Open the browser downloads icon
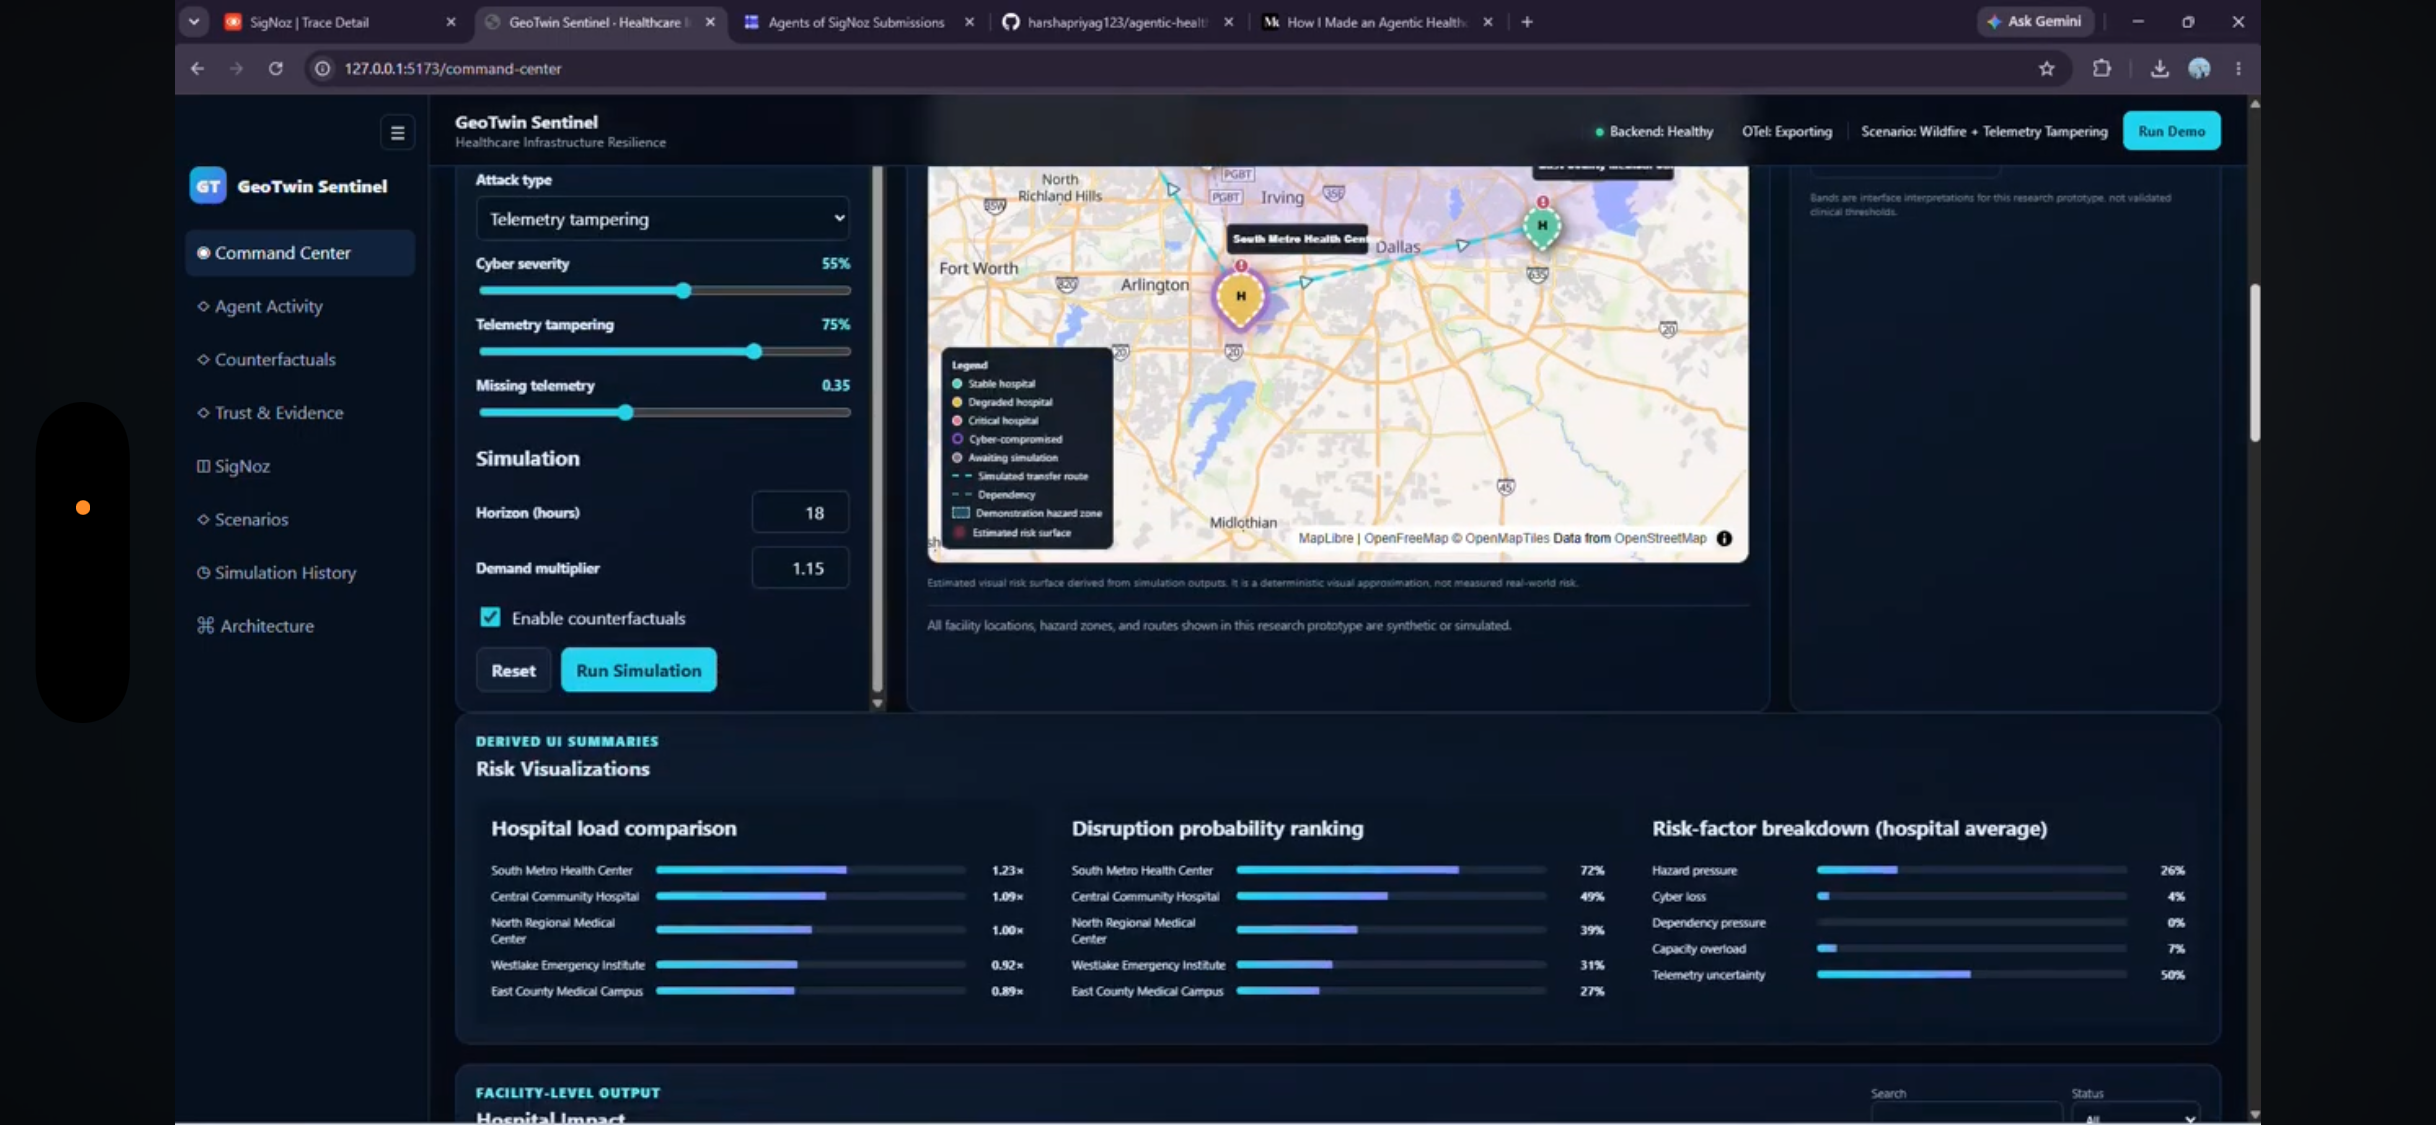Image resolution: width=2436 pixels, height=1125 pixels. point(2159,68)
